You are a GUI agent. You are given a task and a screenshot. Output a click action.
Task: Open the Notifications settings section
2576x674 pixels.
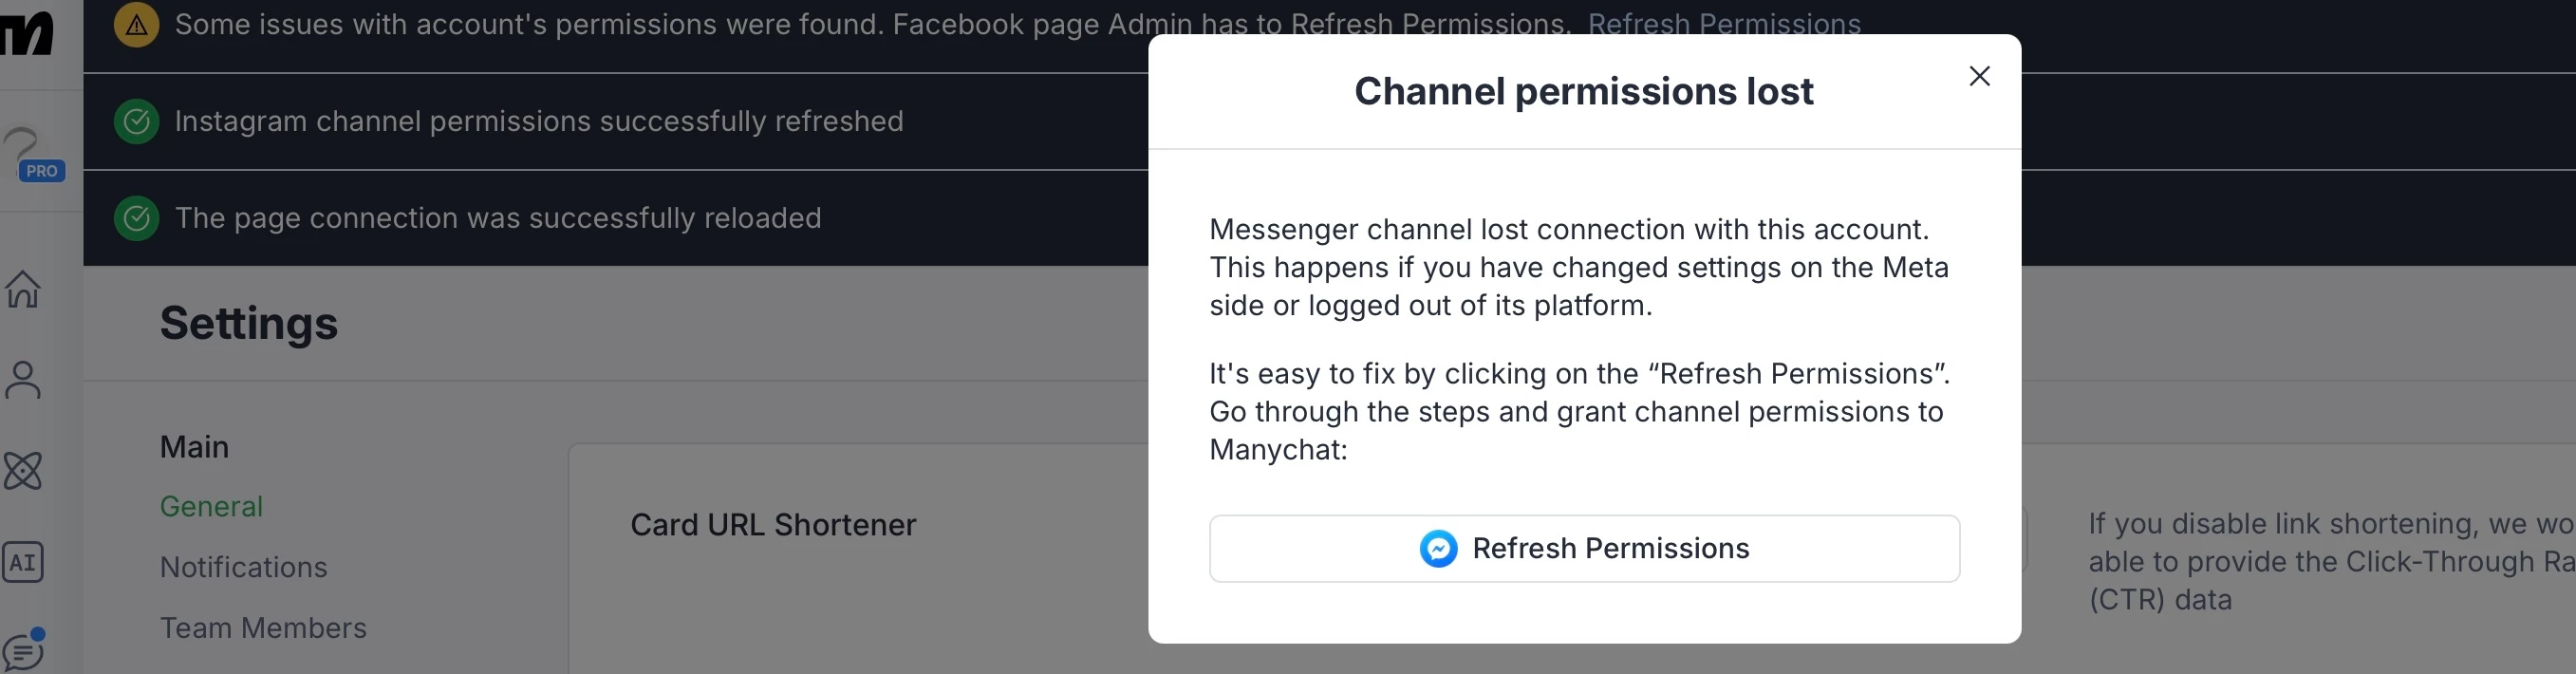coord(243,567)
